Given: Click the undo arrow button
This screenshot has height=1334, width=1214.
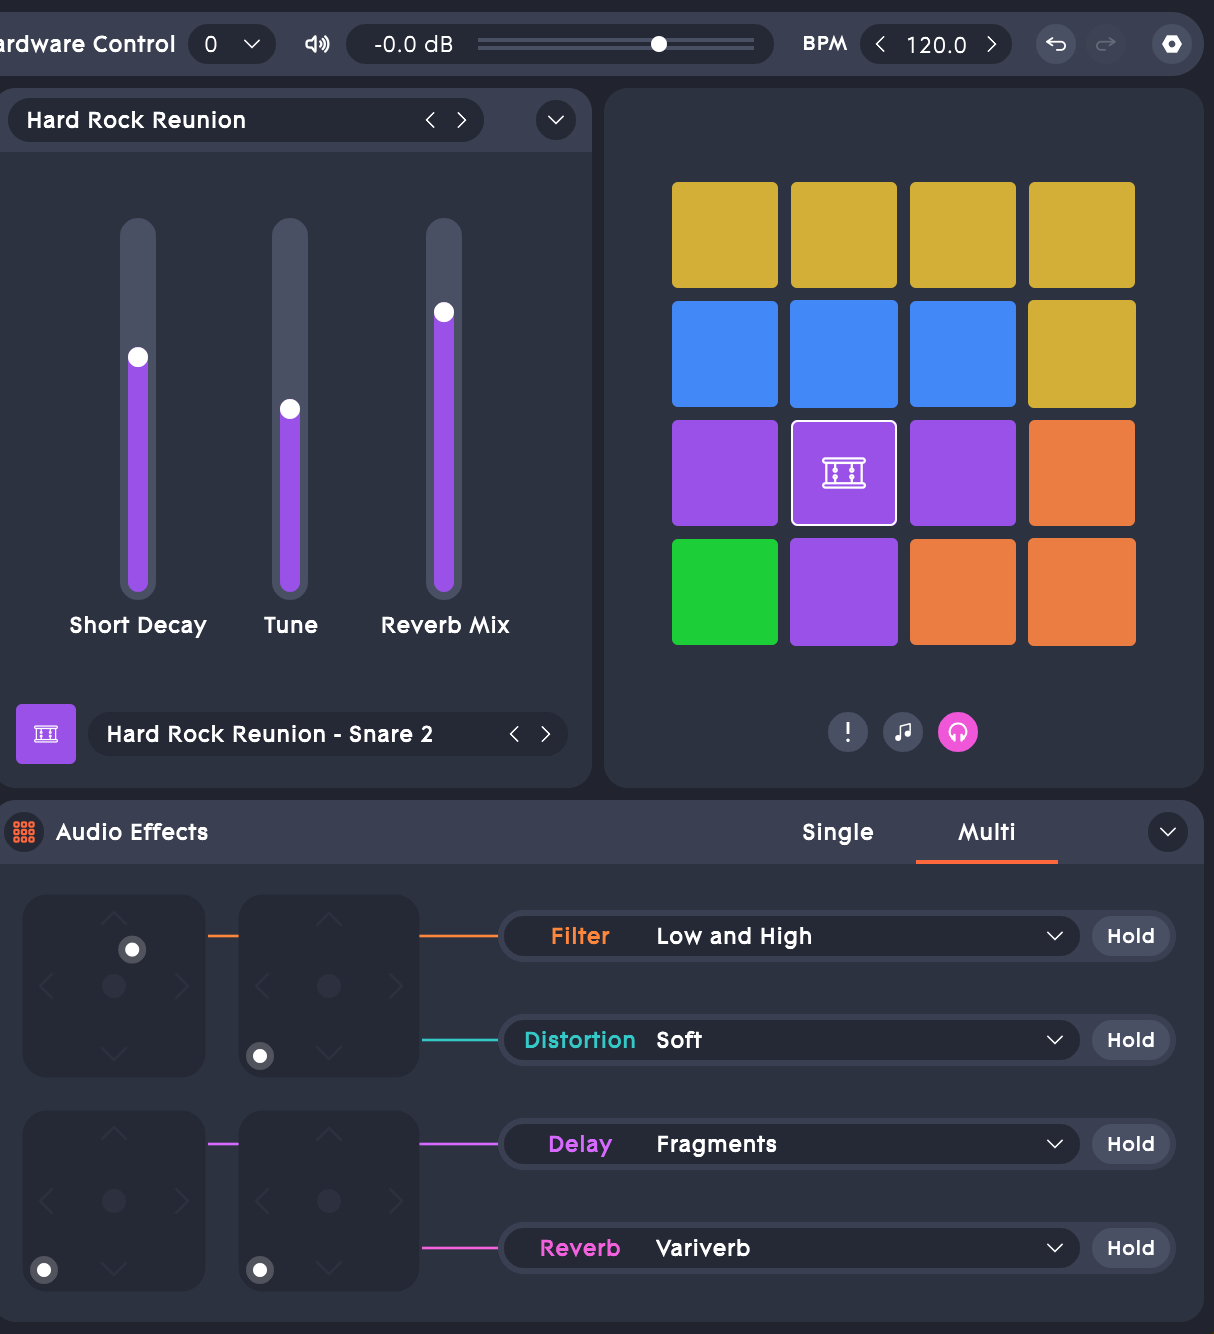Looking at the screenshot, I should pyautogui.click(x=1055, y=44).
